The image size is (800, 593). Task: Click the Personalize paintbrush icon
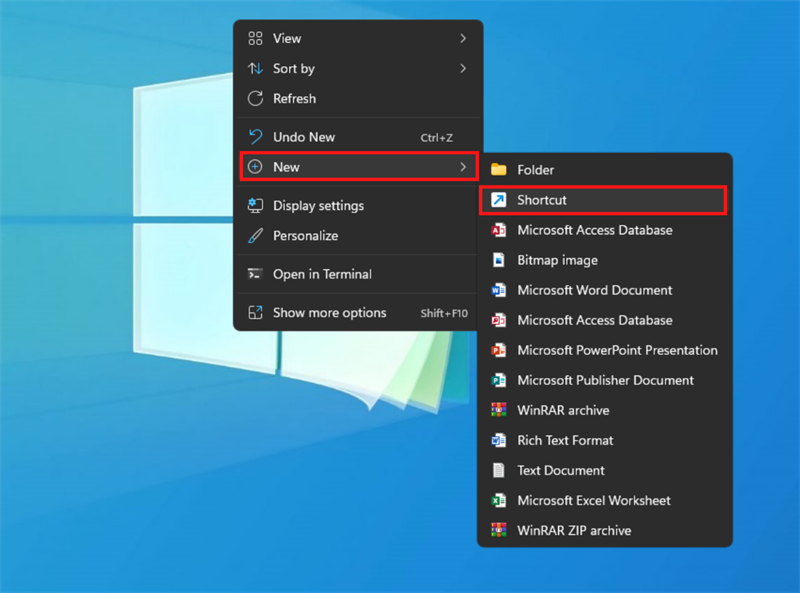coord(255,236)
